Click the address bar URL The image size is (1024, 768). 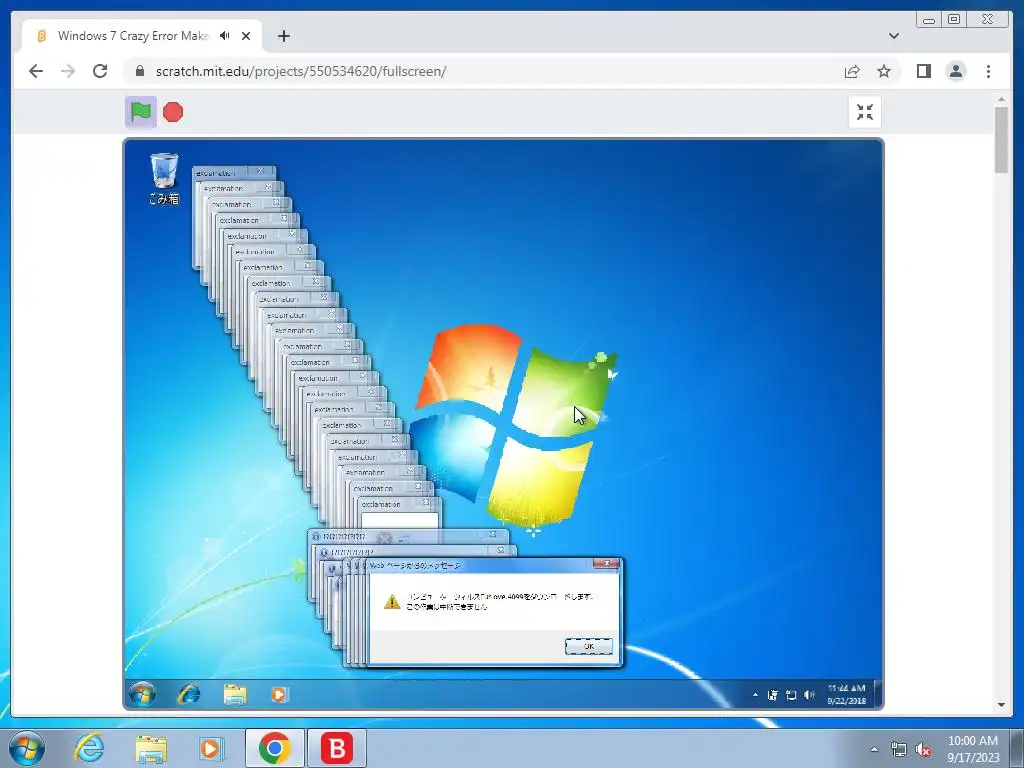click(301, 71)
